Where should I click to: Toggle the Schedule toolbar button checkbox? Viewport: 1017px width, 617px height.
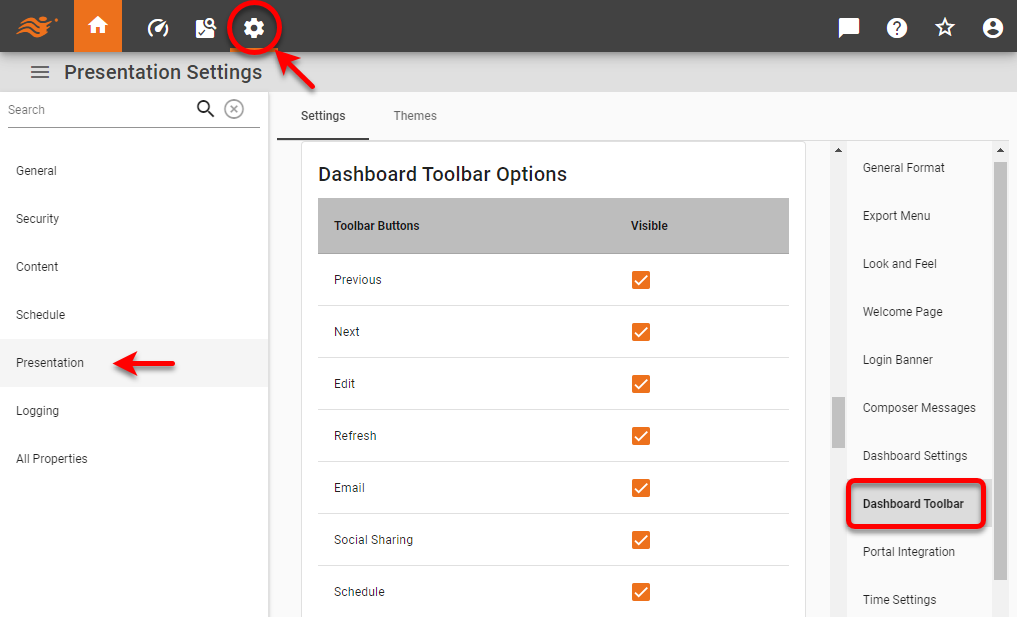(640, 592)
